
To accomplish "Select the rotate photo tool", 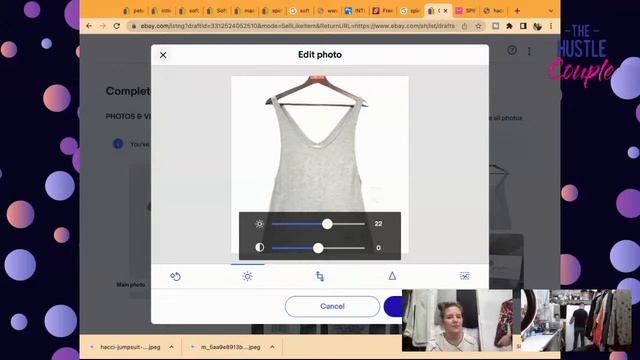I will click(x=175, y=276).
